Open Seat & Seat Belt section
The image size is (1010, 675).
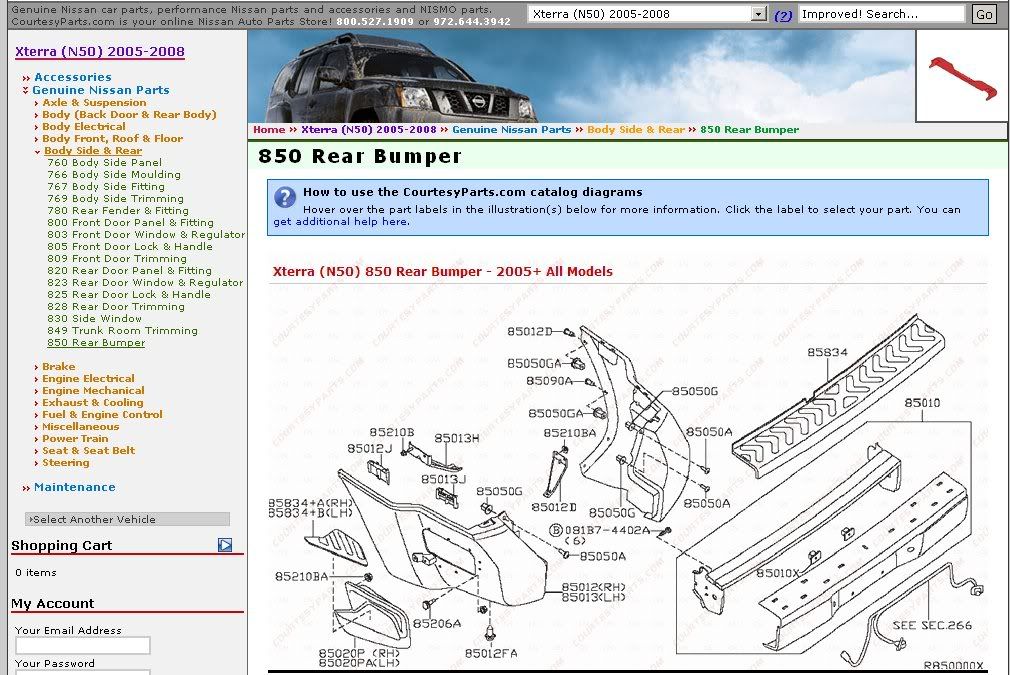pos(88,451)
